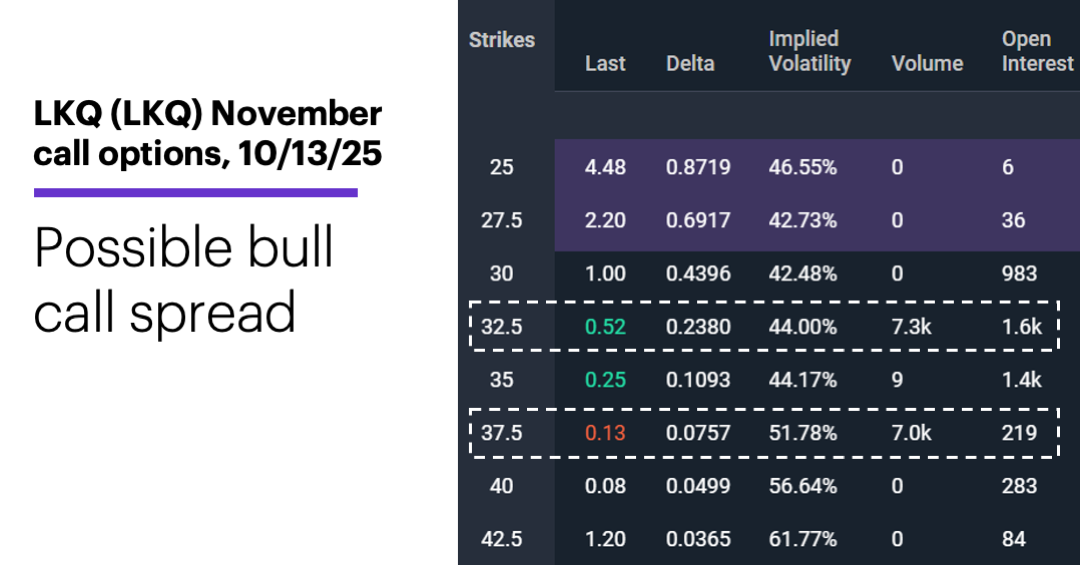The height and width of the screenshot is (565, 1080).
Task: Select the 37.5 strike row label
Action: tap(502, 433)
